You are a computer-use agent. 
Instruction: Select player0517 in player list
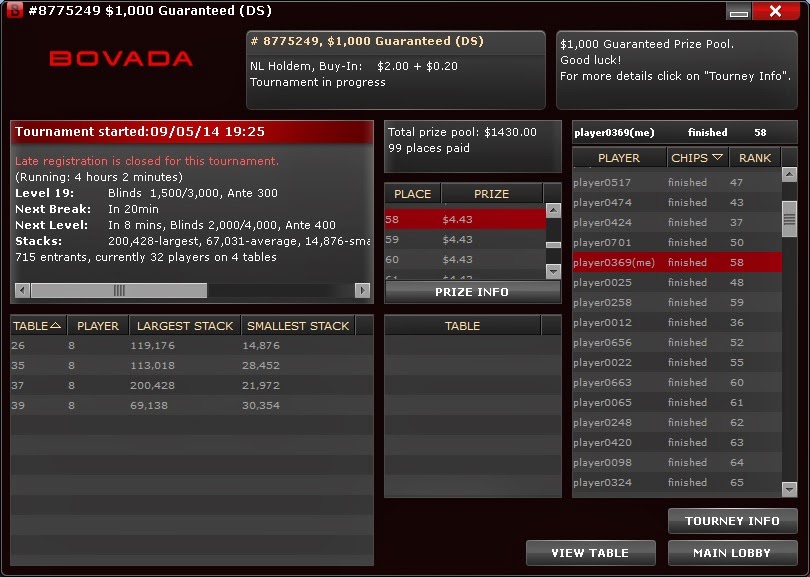point(677,182)
